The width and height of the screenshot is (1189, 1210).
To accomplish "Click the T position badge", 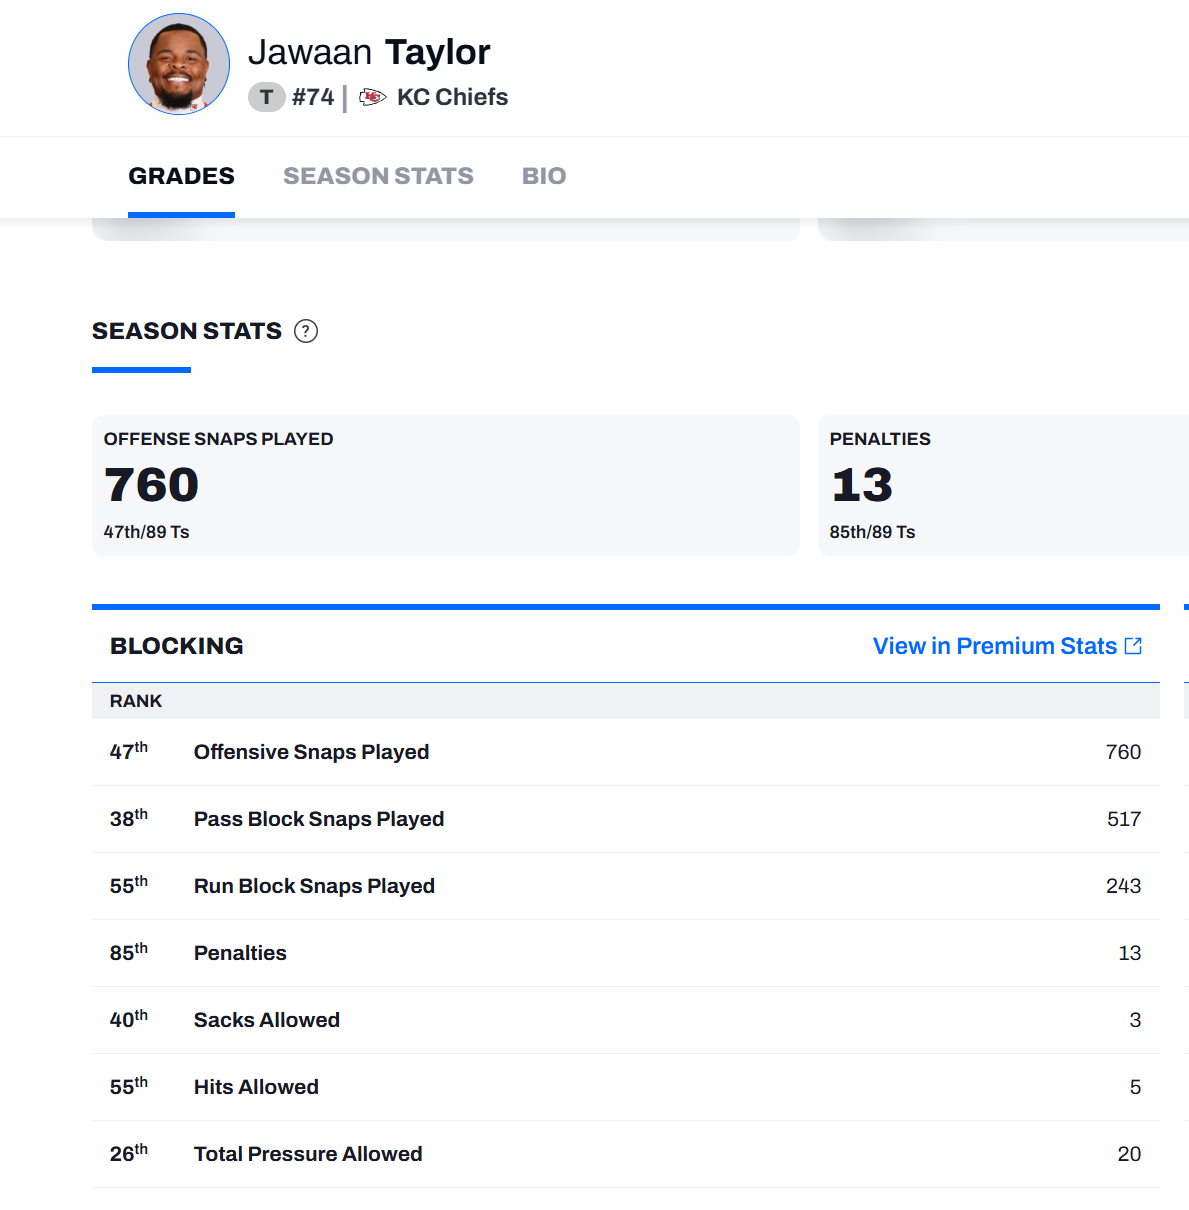I will [x=266, y=97].
